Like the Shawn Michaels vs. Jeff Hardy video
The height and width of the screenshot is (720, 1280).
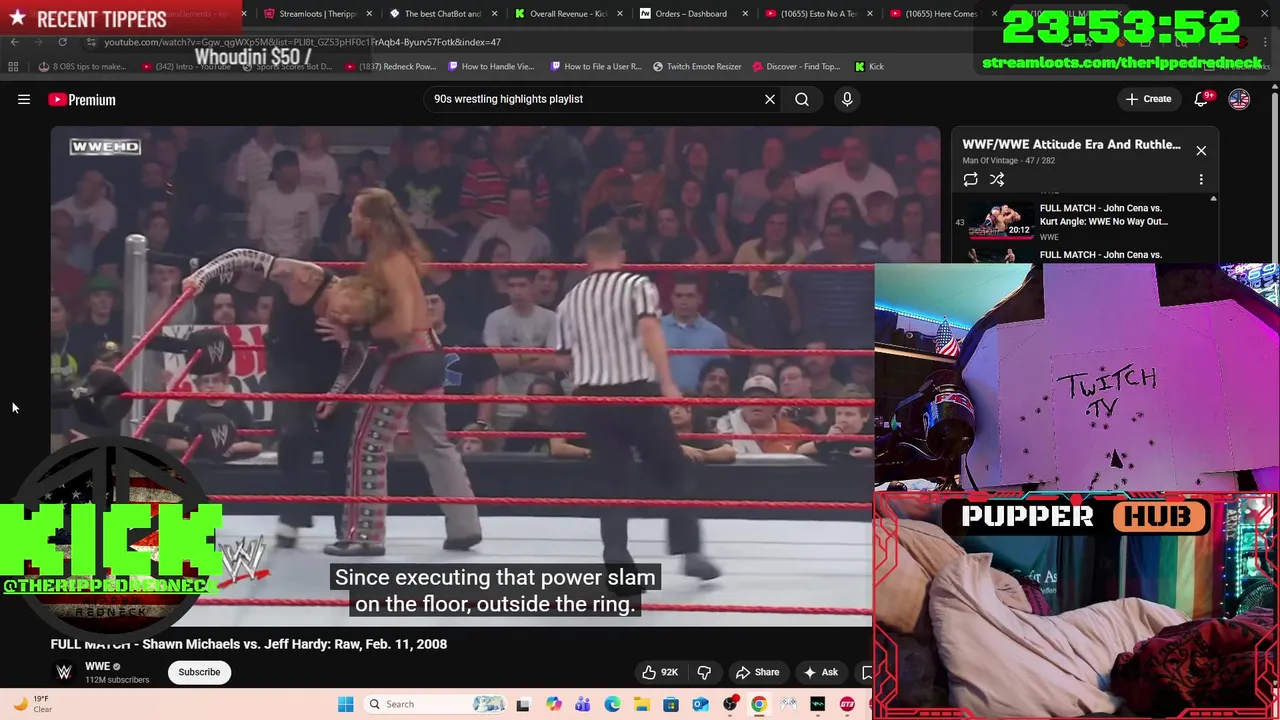coord(660,672)
